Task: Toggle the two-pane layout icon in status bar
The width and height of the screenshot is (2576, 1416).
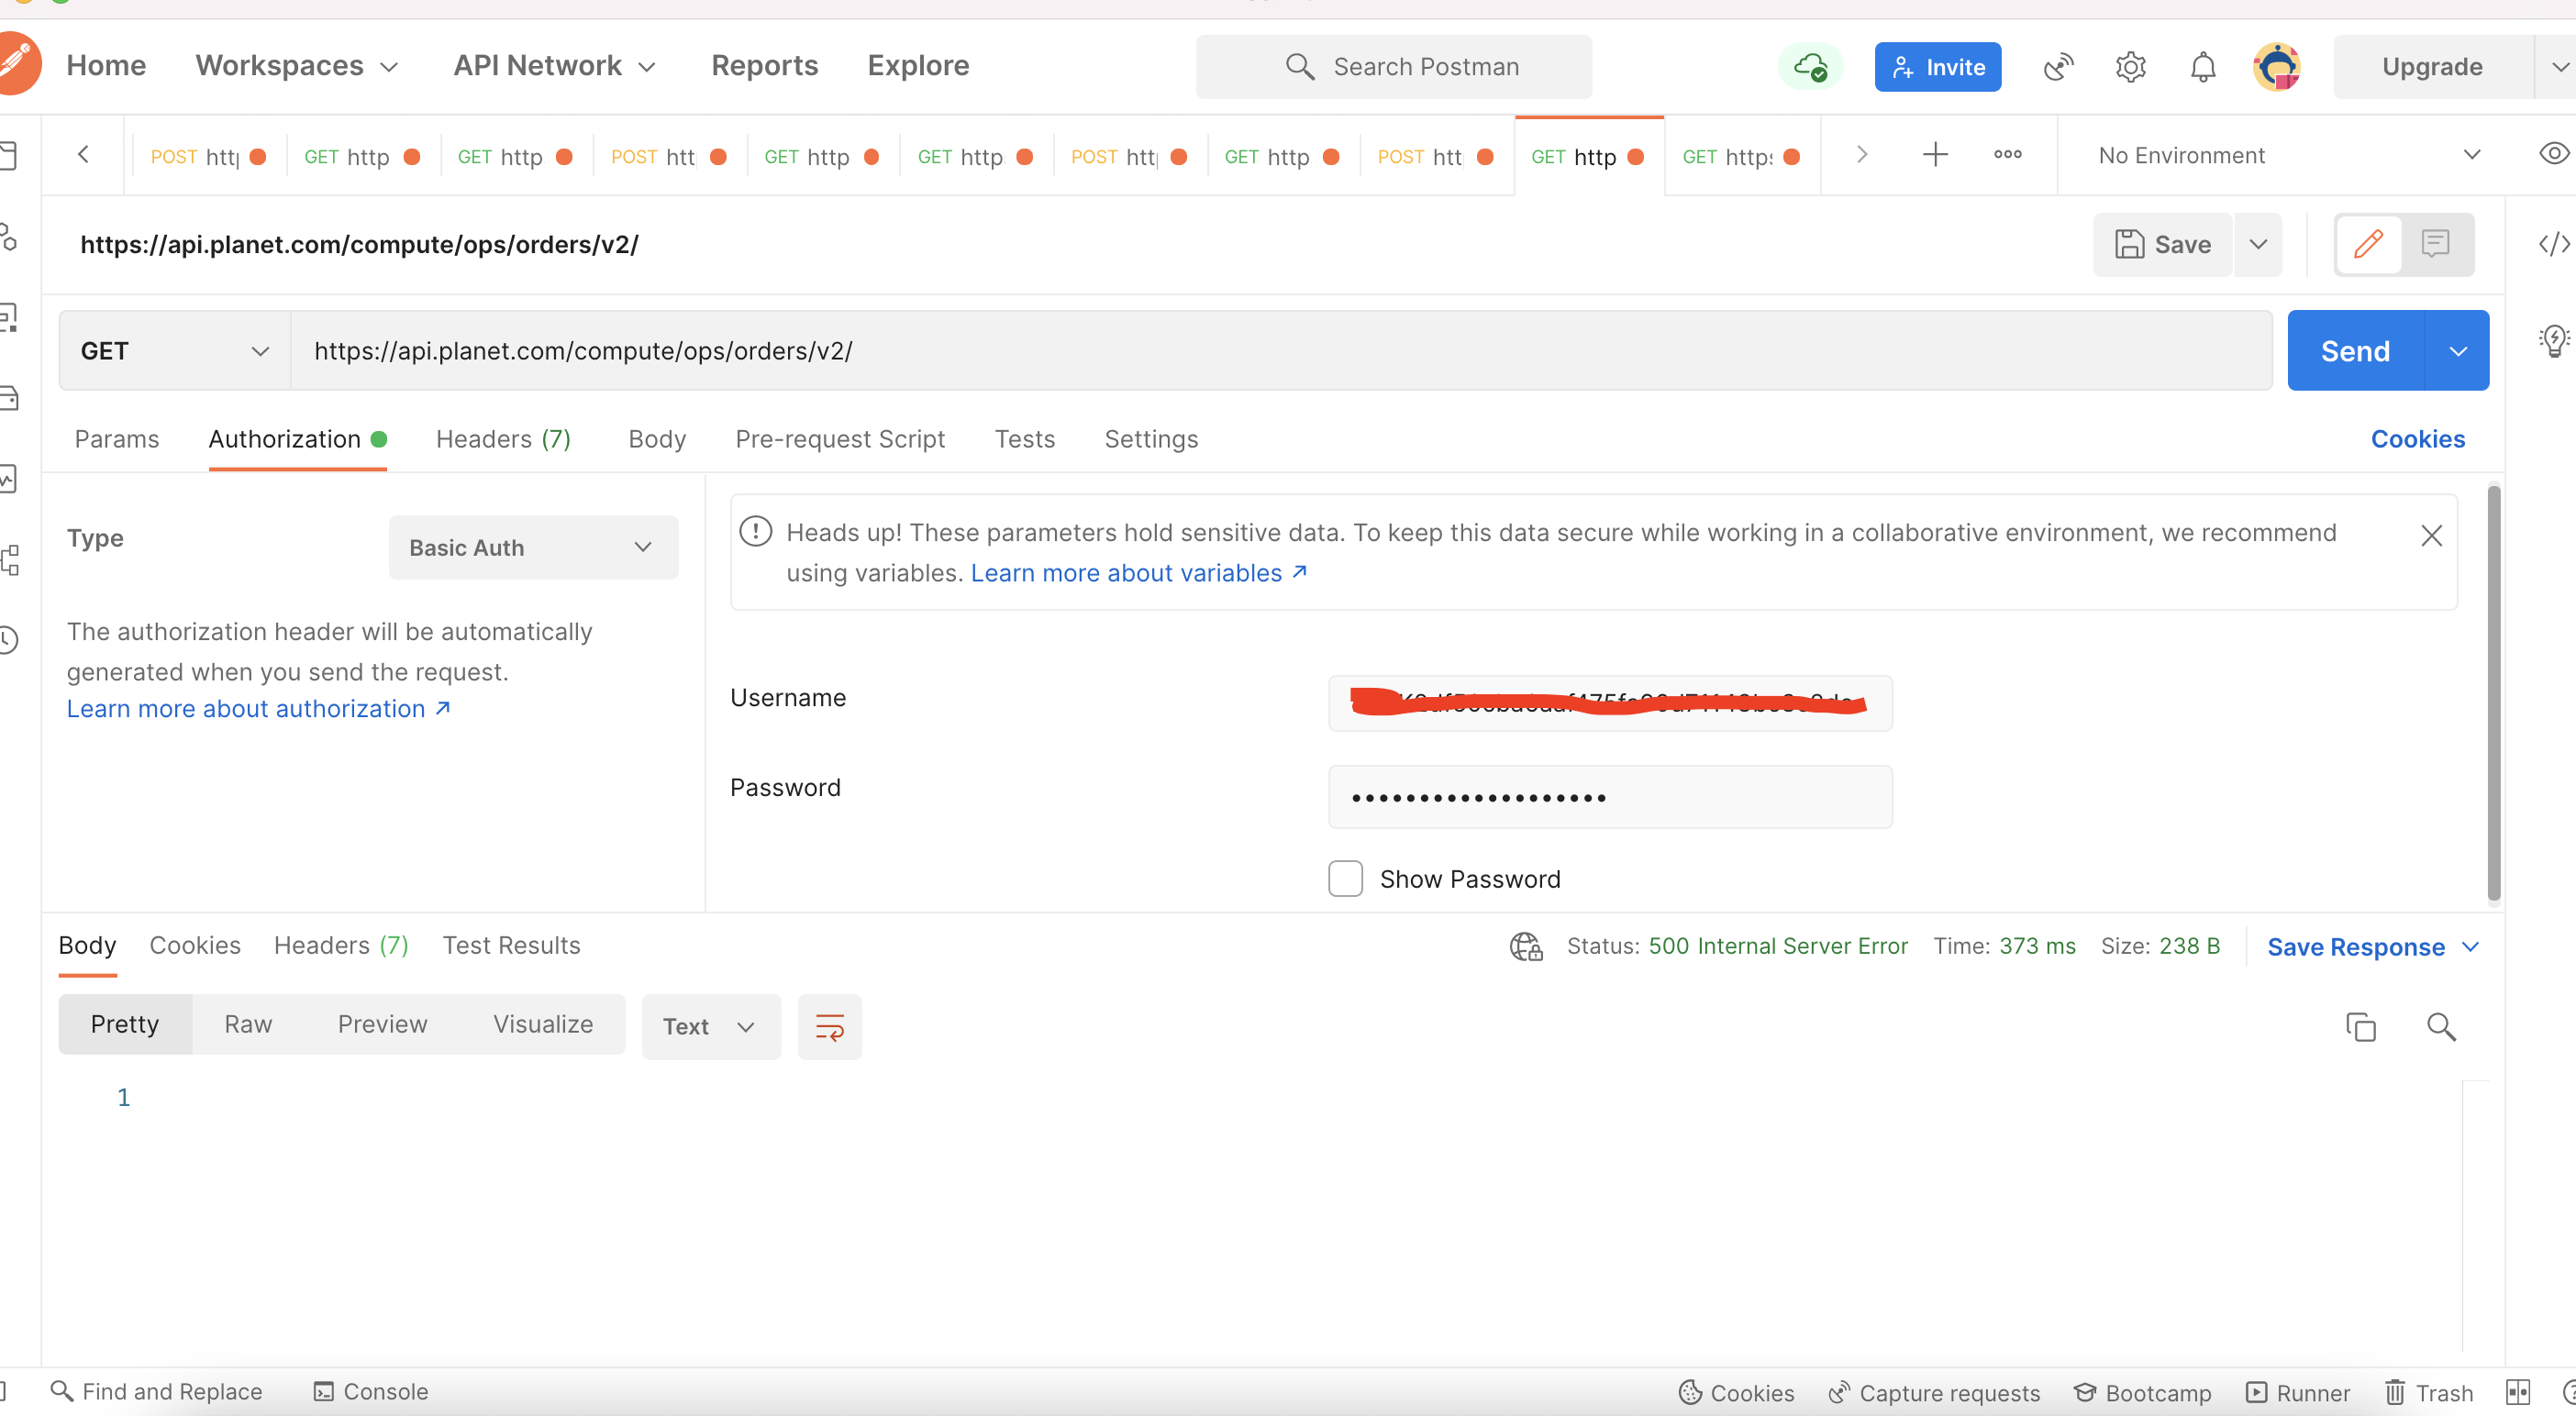Action: pyautogui.click(x=2518, y=1392)
